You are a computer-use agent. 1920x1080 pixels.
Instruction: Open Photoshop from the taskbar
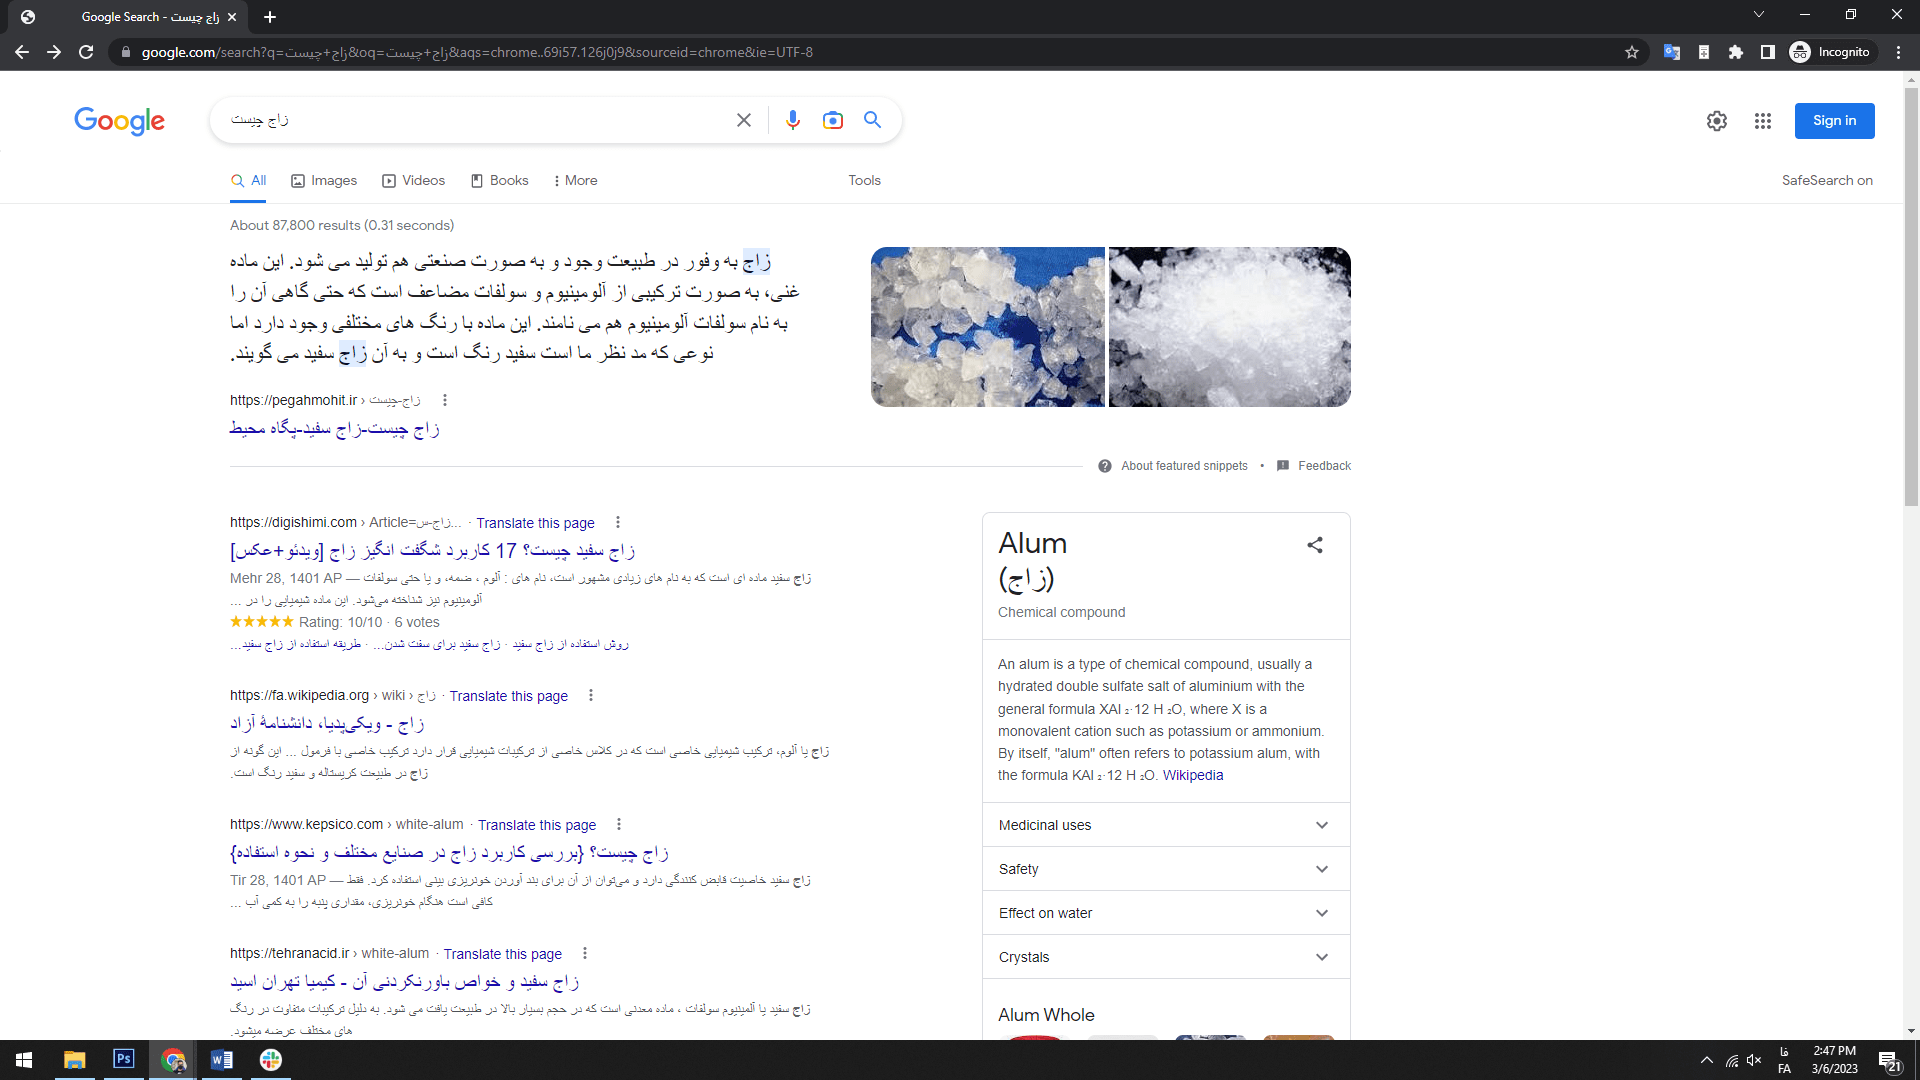(x=124, y=1059)
